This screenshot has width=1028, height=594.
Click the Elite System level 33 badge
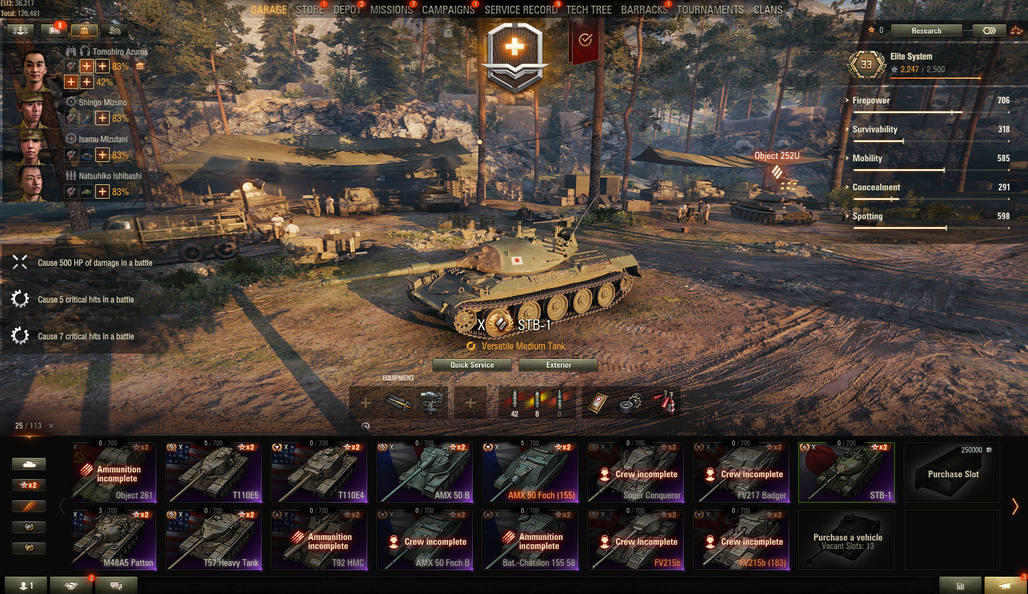pos(867,64)
